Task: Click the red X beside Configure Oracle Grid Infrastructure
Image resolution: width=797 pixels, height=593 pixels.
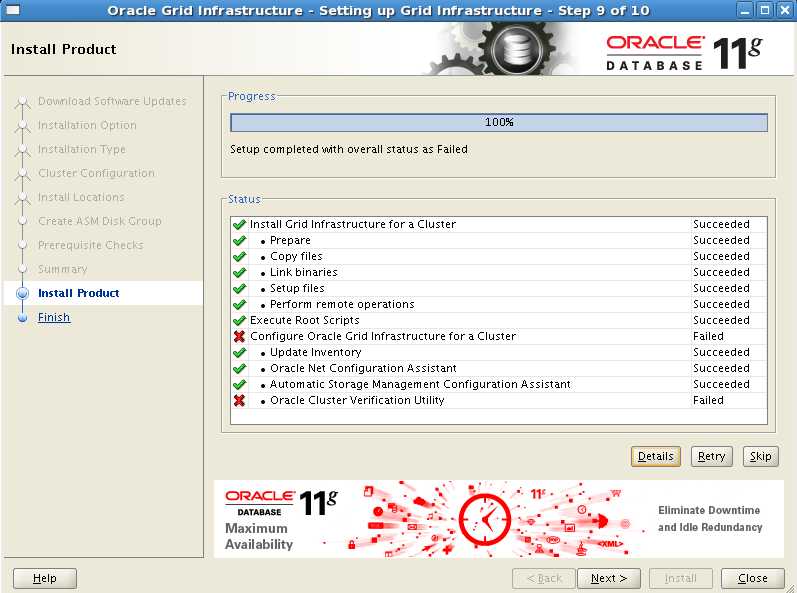Action: coord(239,336)
